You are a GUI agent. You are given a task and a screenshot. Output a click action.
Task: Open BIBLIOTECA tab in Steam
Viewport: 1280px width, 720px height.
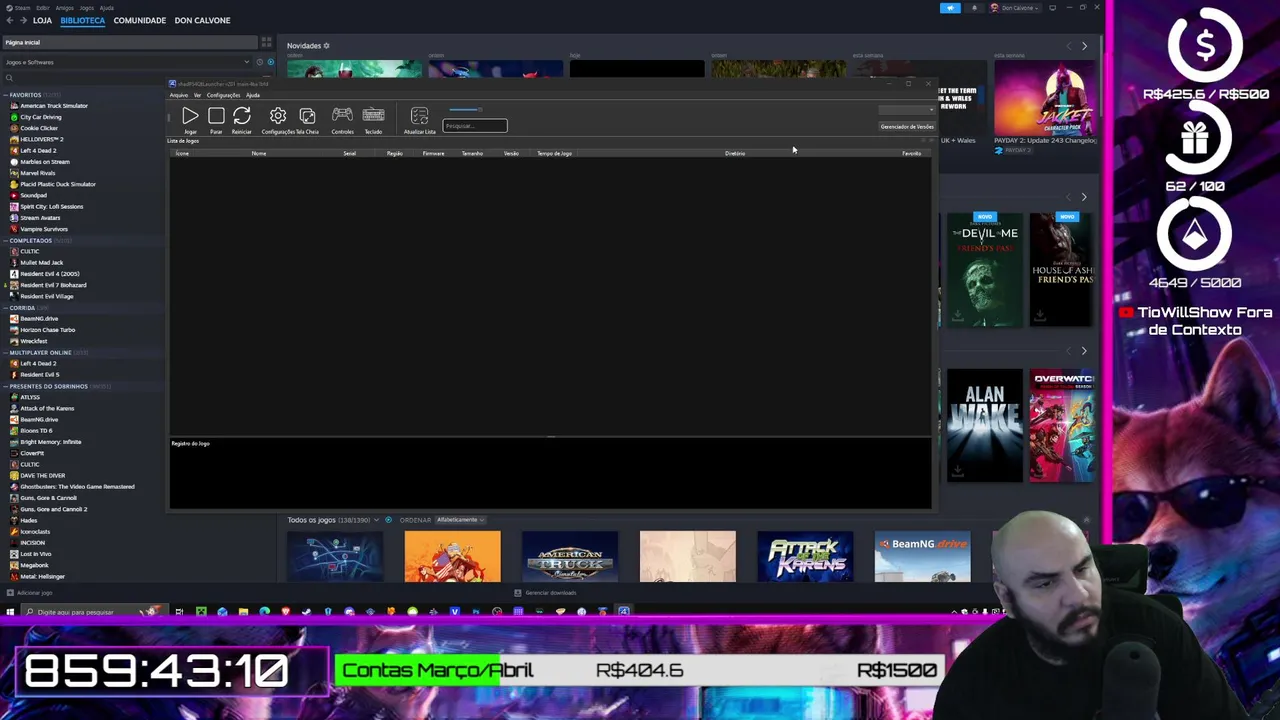point(82,20)
